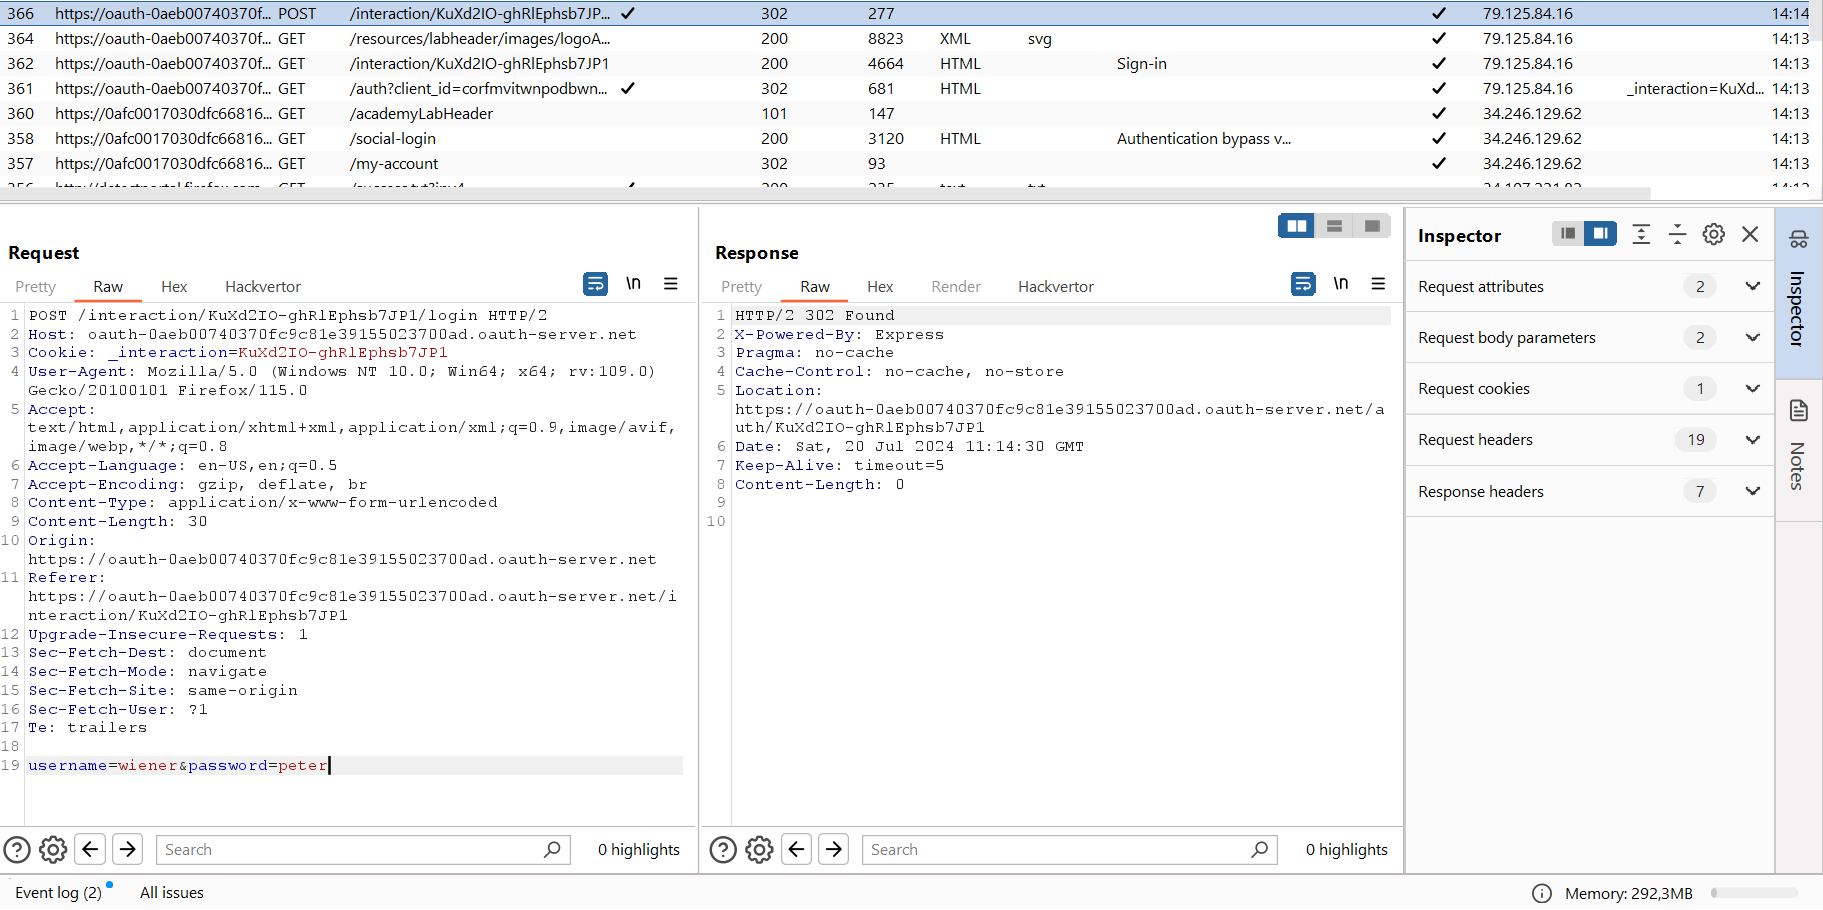The width and height of the screenshot is (1823, 910).
Task: Open Inspector side tab
Action: [1798, 294]
